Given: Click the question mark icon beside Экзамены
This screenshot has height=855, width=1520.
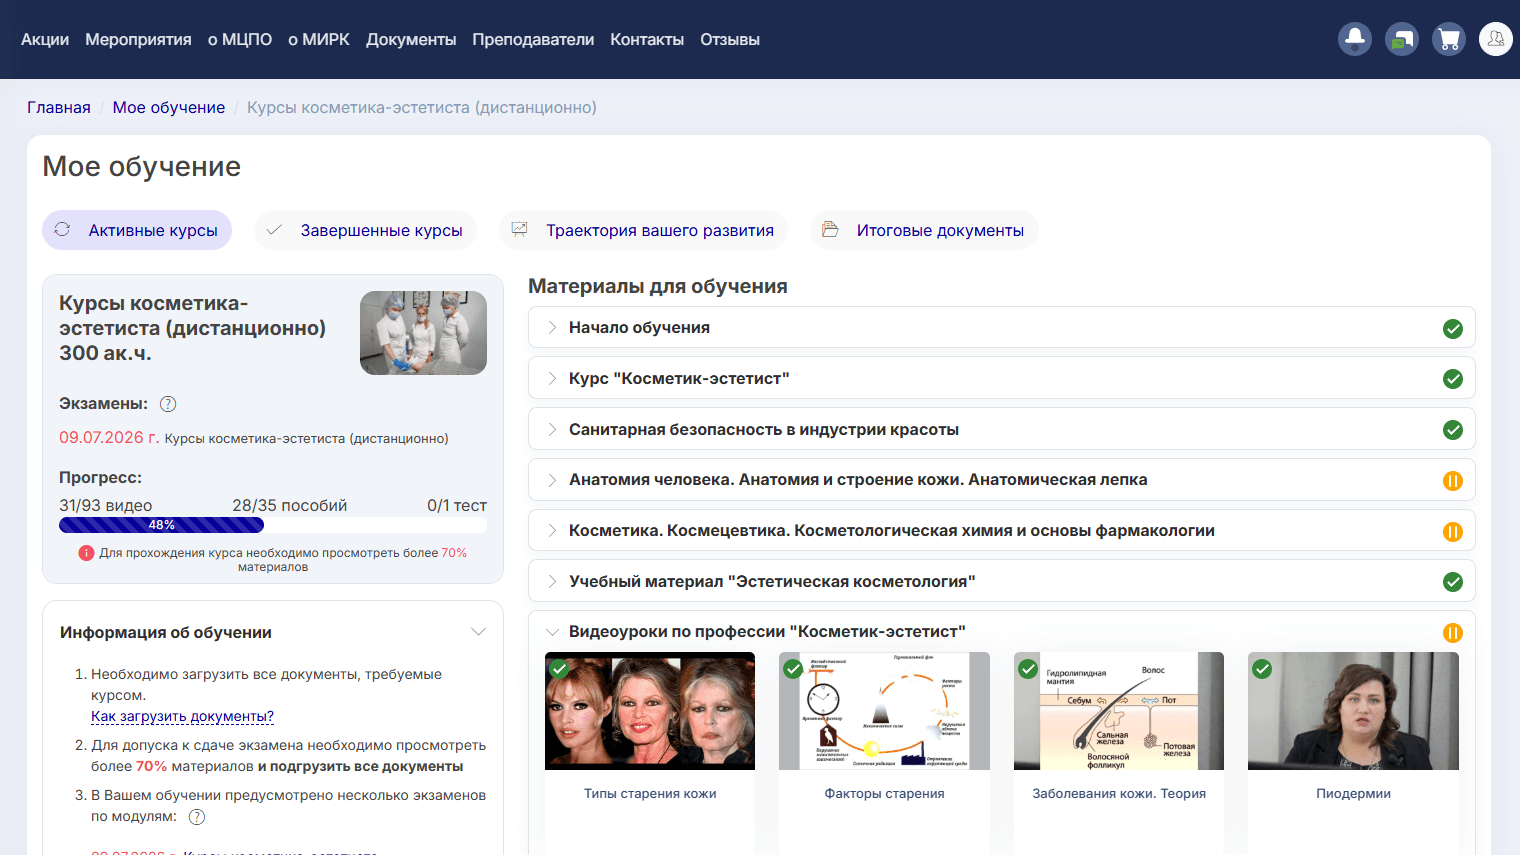Looking at the screenshot, I should 168,404.
